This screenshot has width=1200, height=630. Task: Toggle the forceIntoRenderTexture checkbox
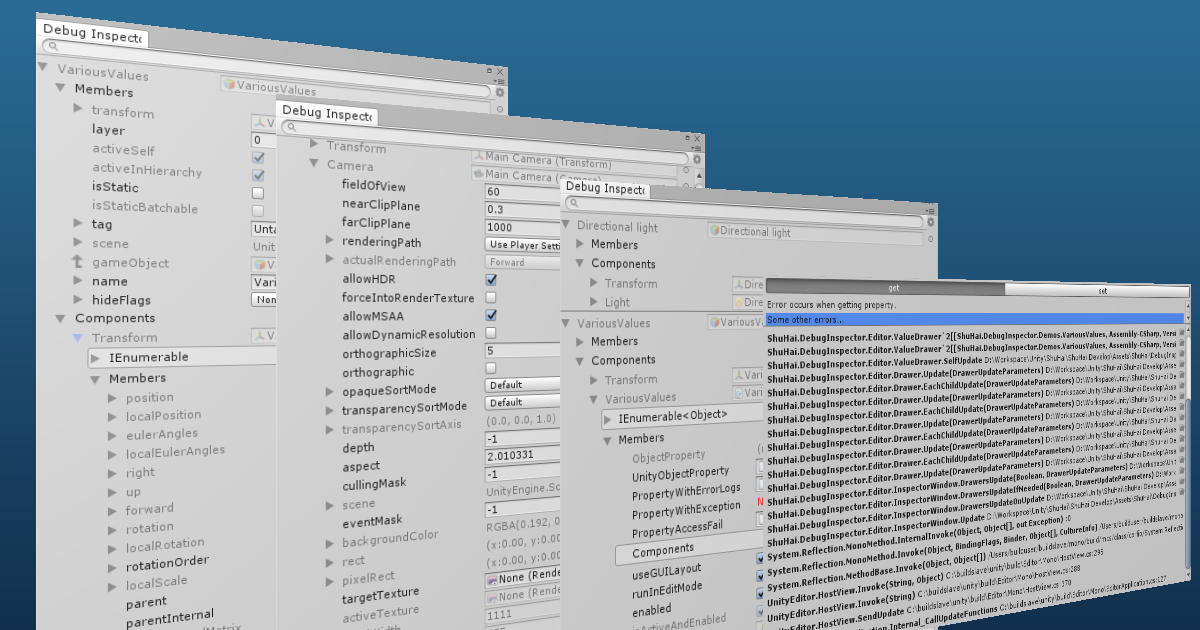coord(489,298)
